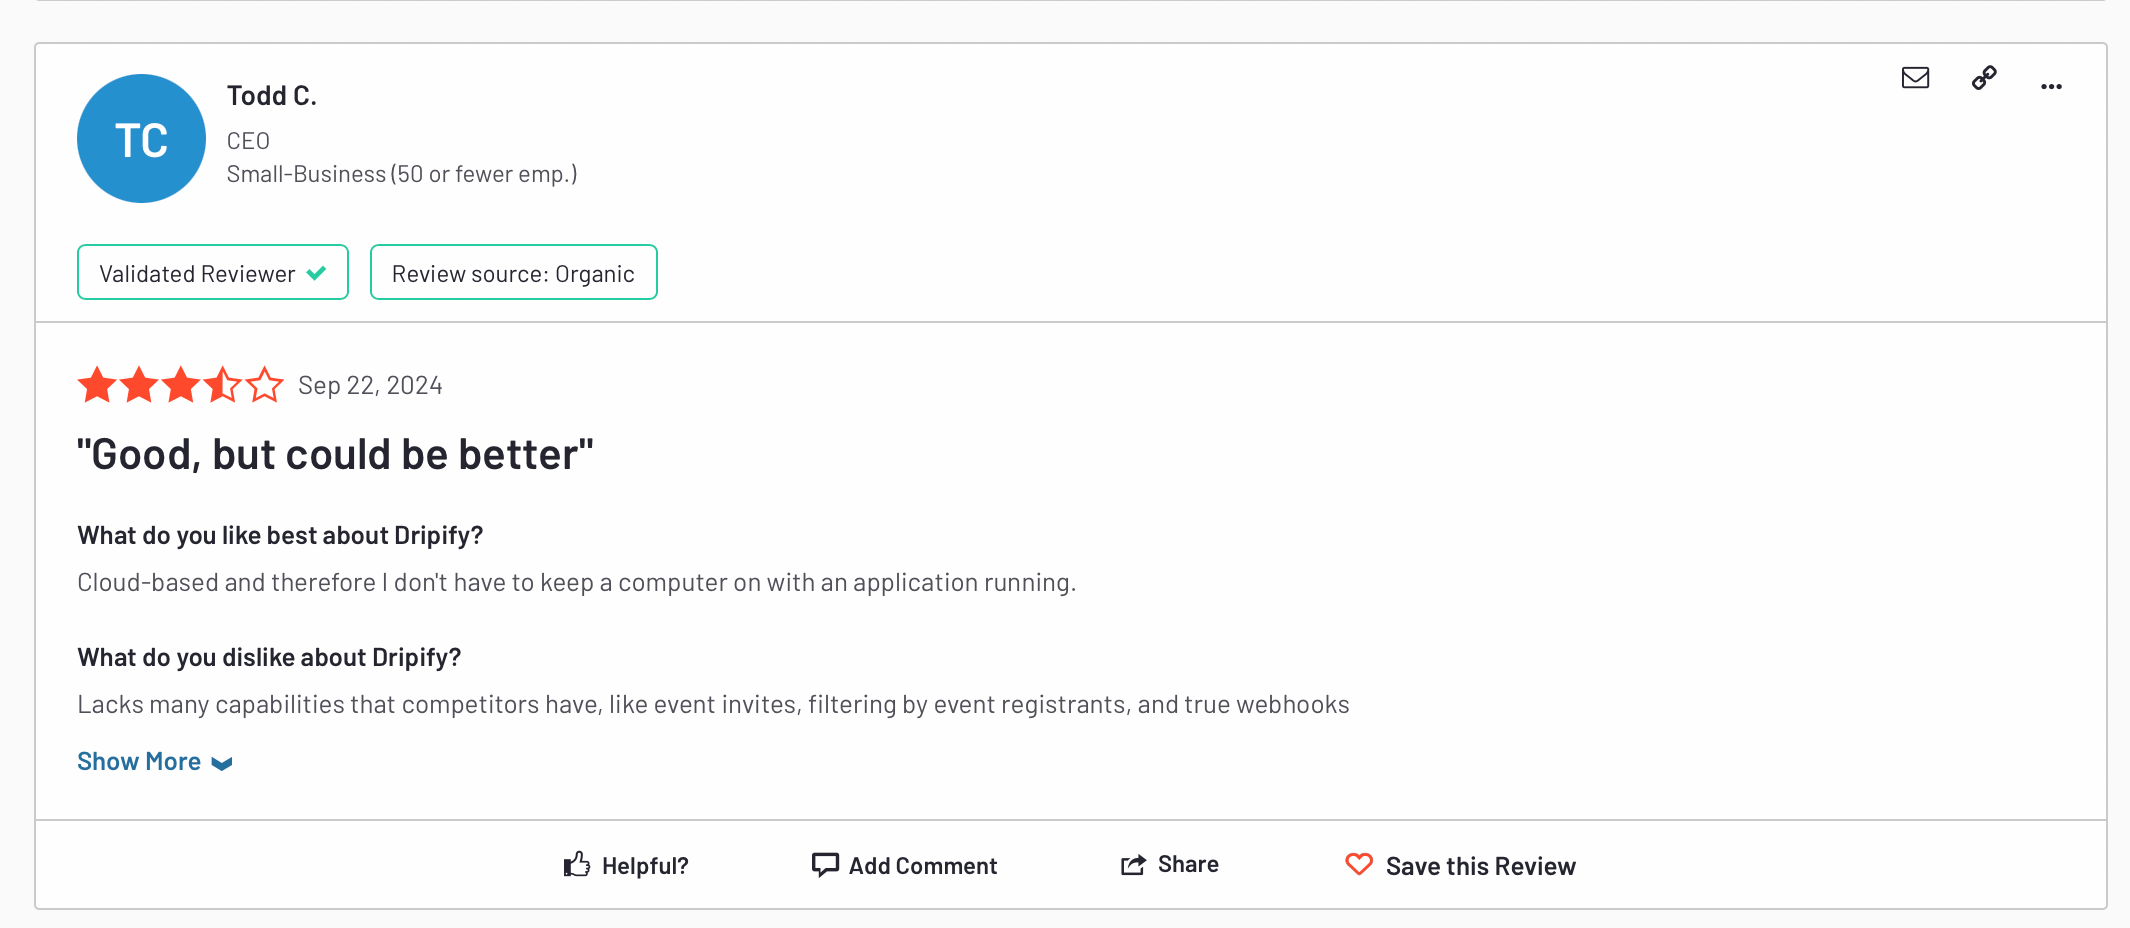
Task: Click the star rating display
Action: (x=181, y=385)
